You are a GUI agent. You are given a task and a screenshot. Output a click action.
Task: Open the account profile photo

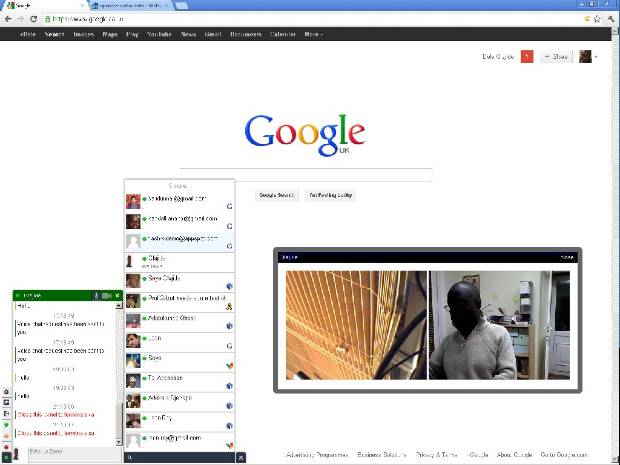[x=585, y=57]
